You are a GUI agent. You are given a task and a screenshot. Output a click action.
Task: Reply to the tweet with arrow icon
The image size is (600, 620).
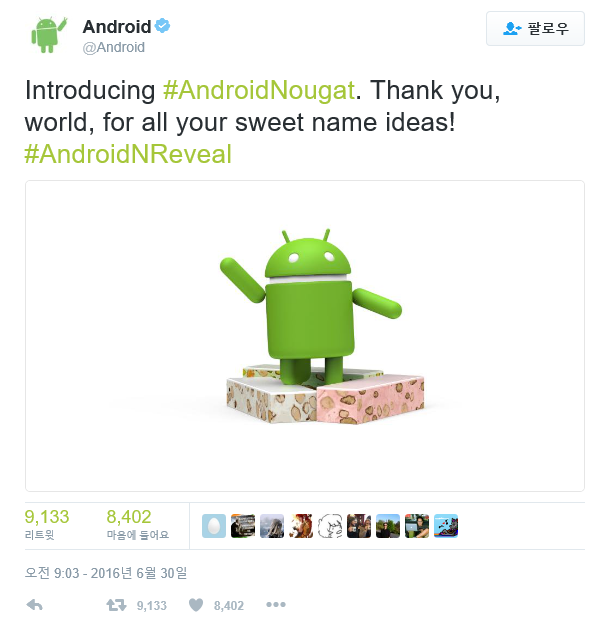tap(35, 605)
